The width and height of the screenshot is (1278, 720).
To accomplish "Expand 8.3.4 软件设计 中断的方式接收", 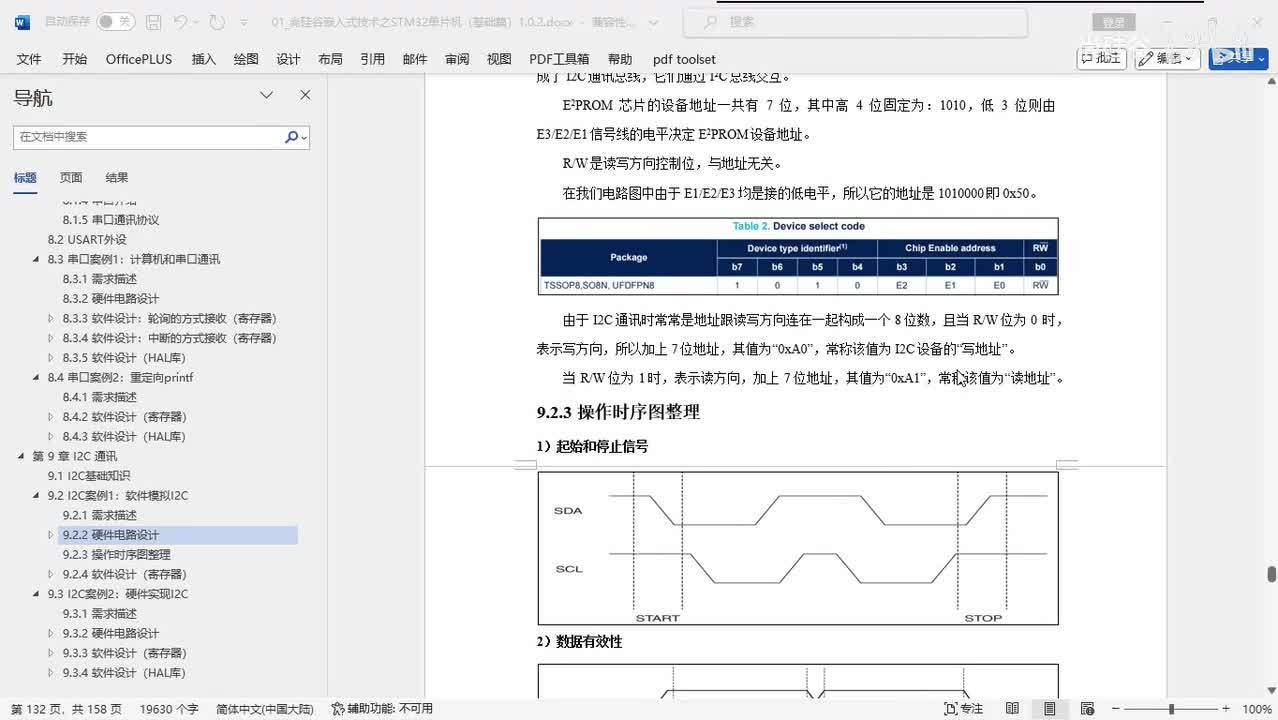I will (51, 338).
